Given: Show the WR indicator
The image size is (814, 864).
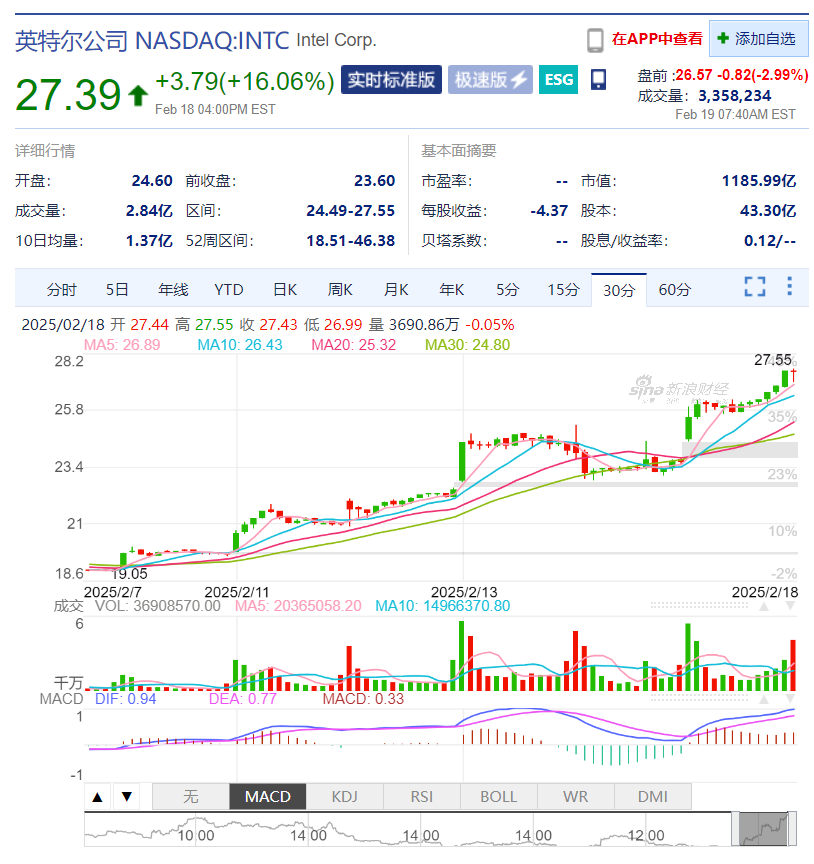Looking at the screenshot, I should (575, 797).
